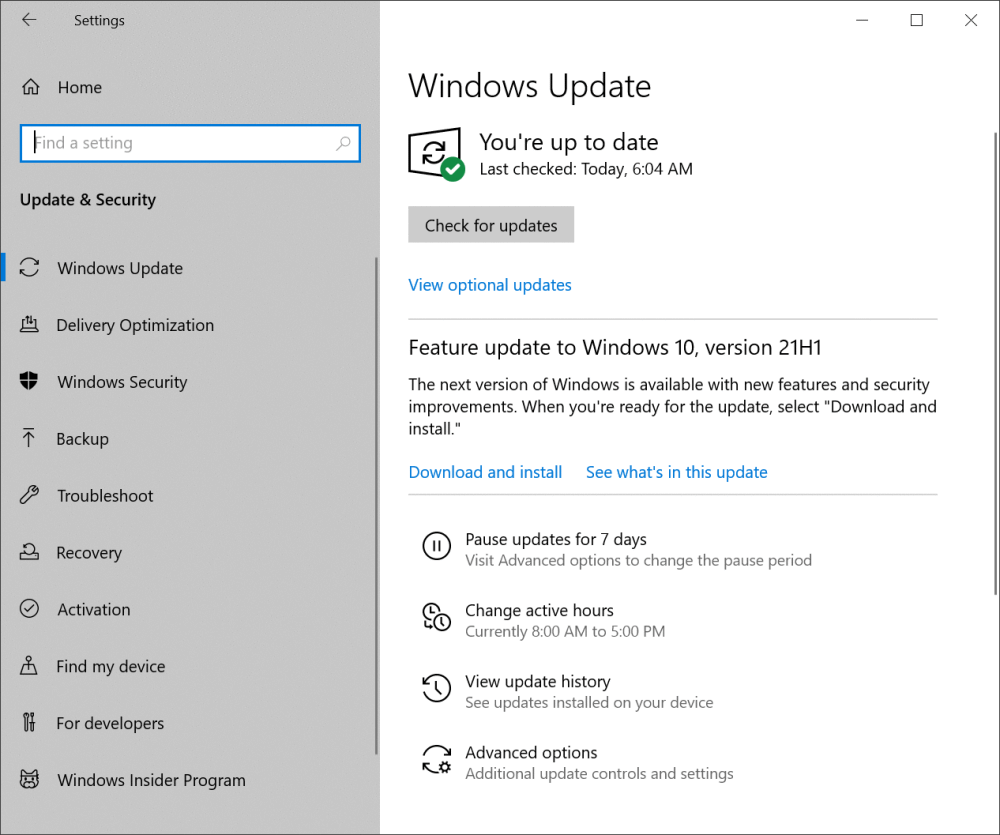Focus the Find a setting search box
Screen dimensions: 1000x835
(190, 143)
